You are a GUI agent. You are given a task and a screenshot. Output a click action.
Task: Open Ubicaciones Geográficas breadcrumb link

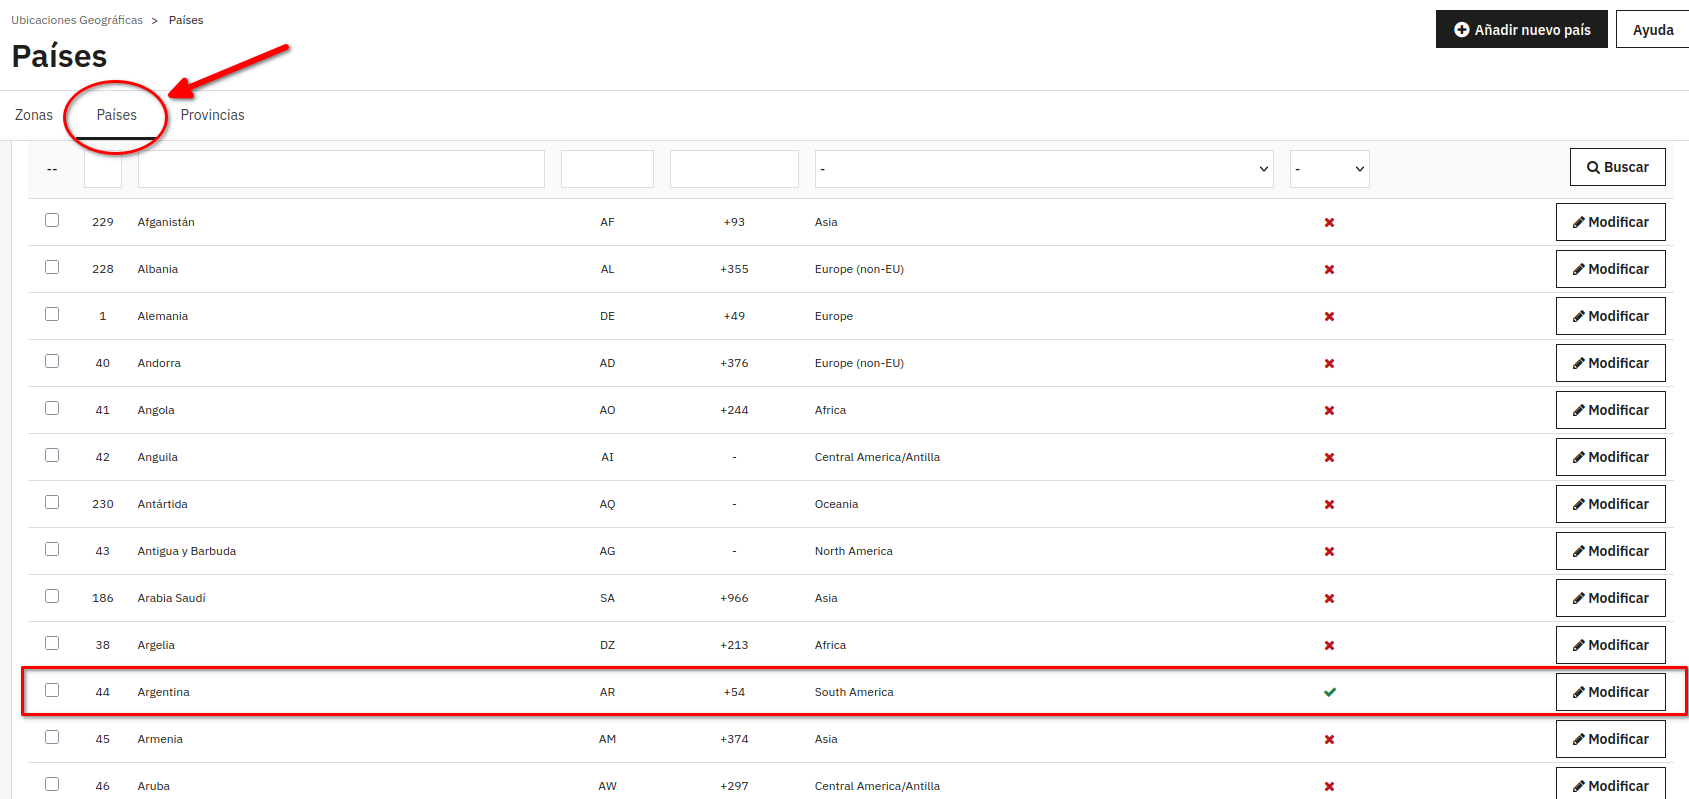77,20
